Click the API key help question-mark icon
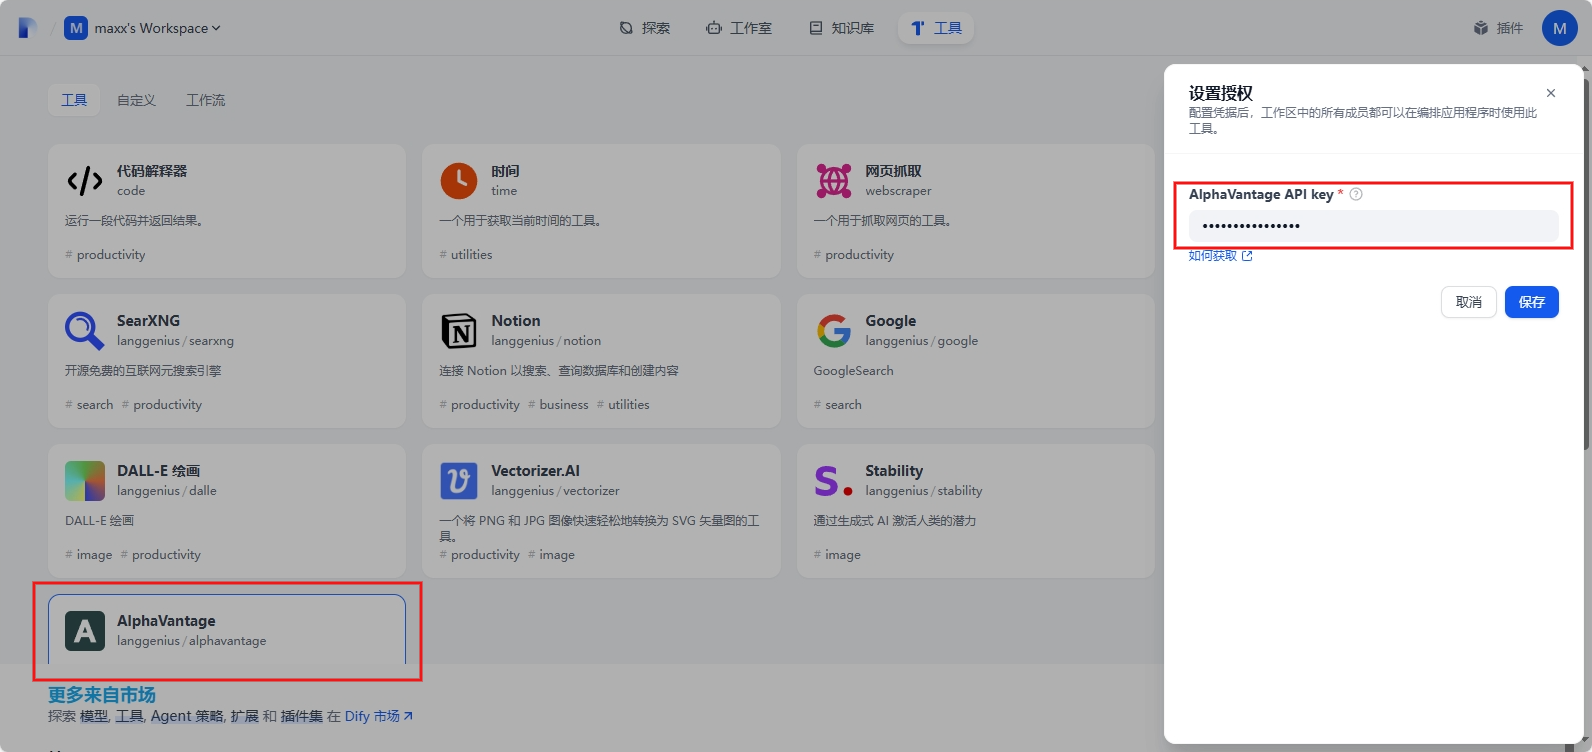The image size is (1592, 752). click(1356, 194)
